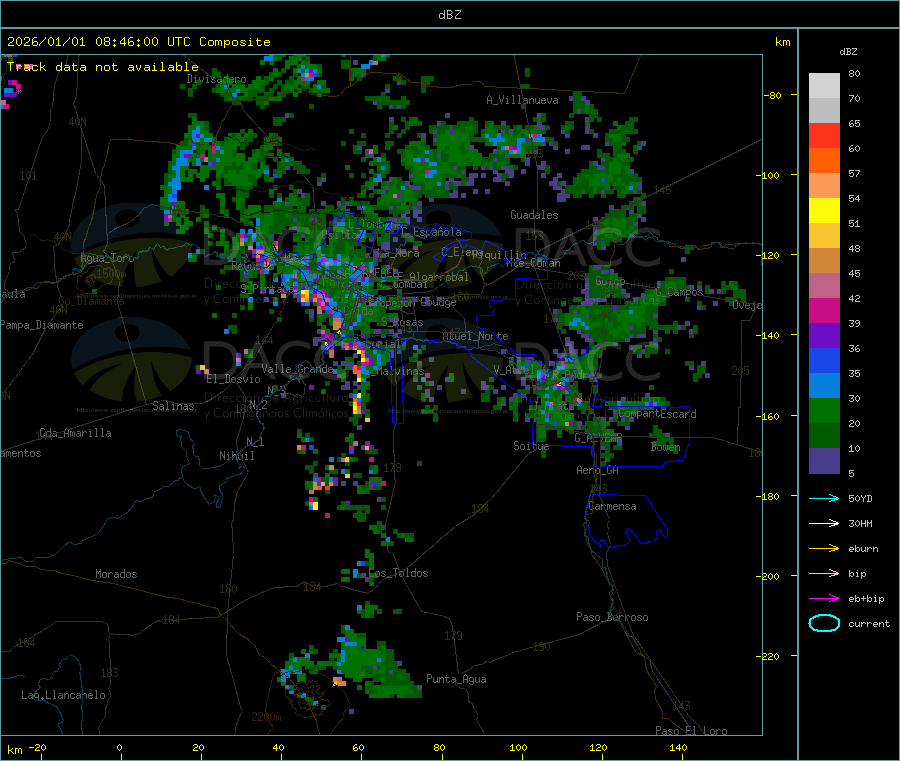Image resolution: width=900 pixels, height=761 pixels.
Task: Click the eburn yellow arrow legend icon
Action: [824, 548]
